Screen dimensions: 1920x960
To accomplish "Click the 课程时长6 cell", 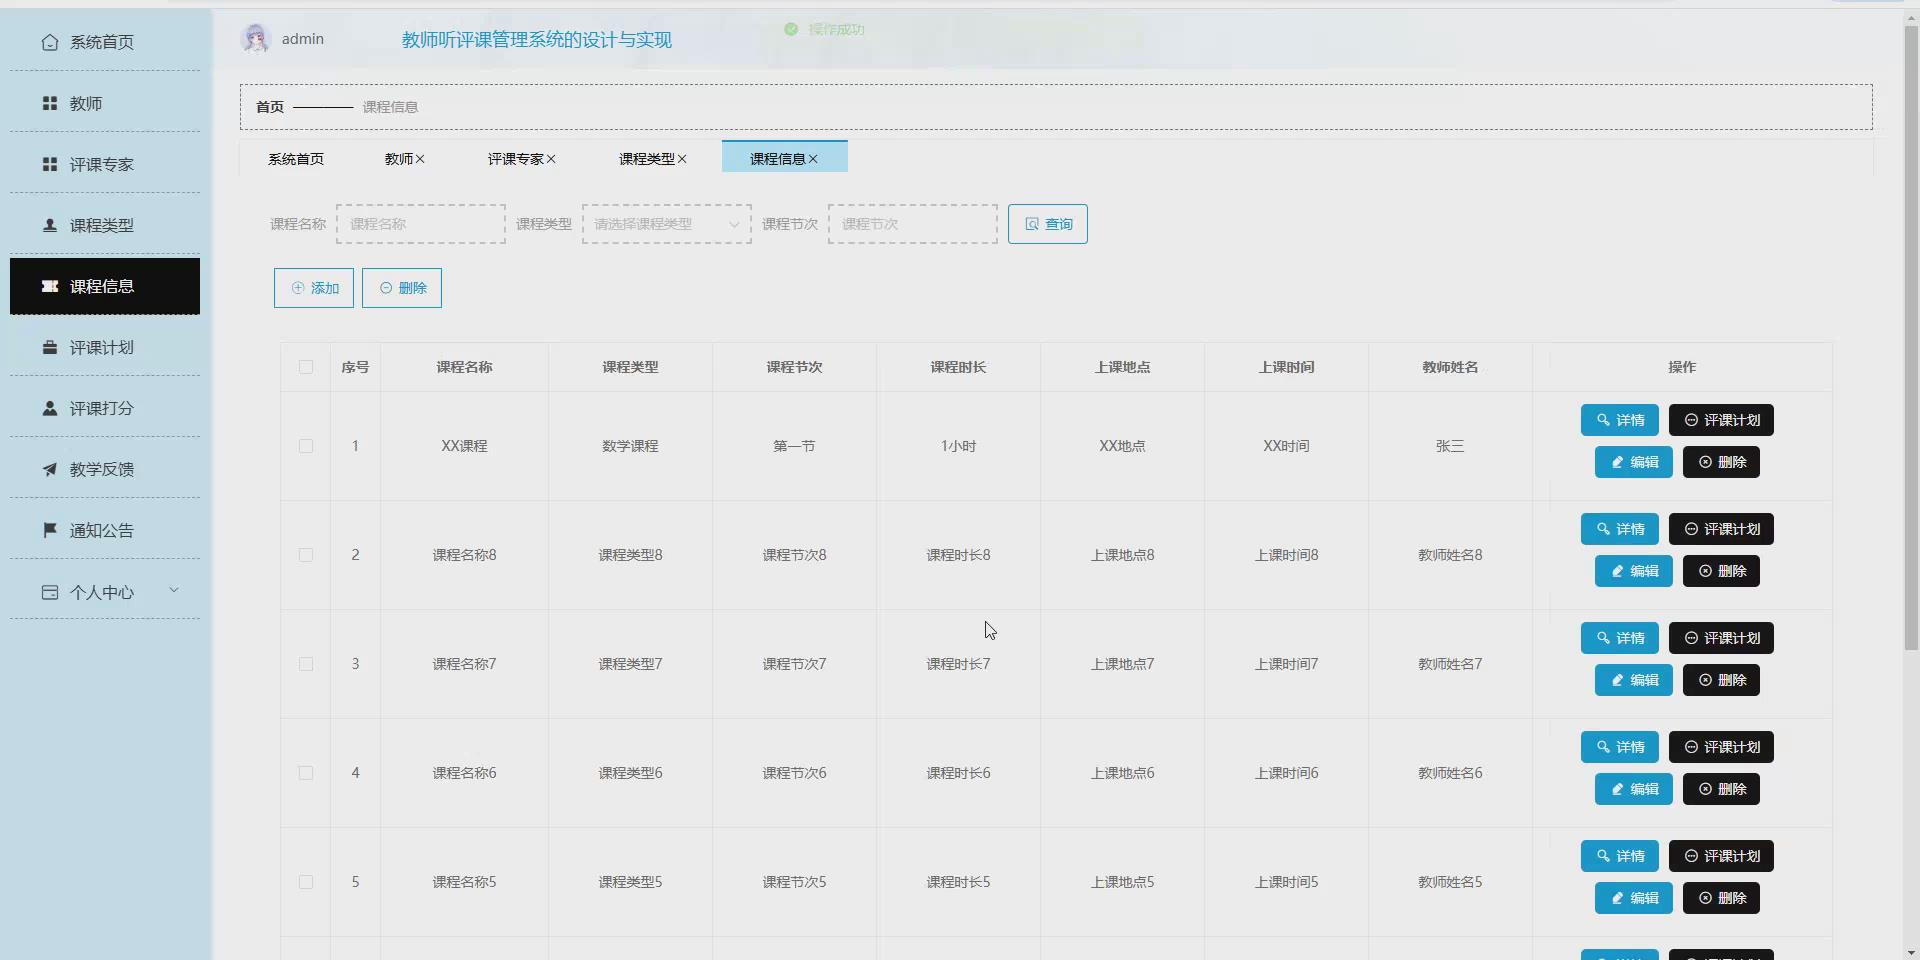I will tap(958, 773).
